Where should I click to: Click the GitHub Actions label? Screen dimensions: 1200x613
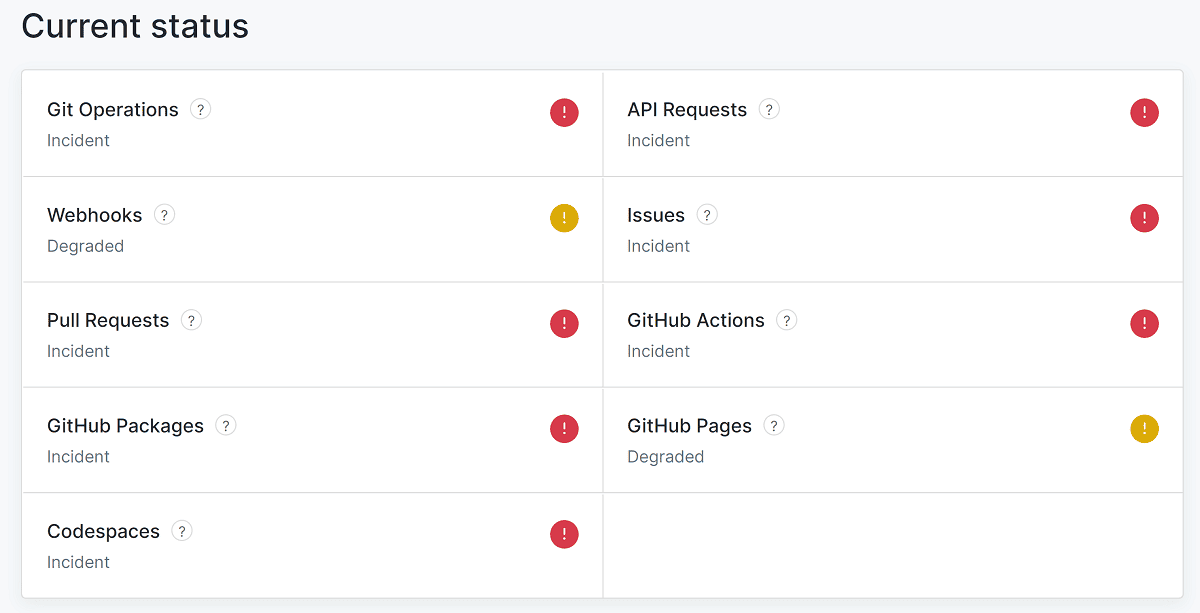pyautogui.click(x=696, y=320)
